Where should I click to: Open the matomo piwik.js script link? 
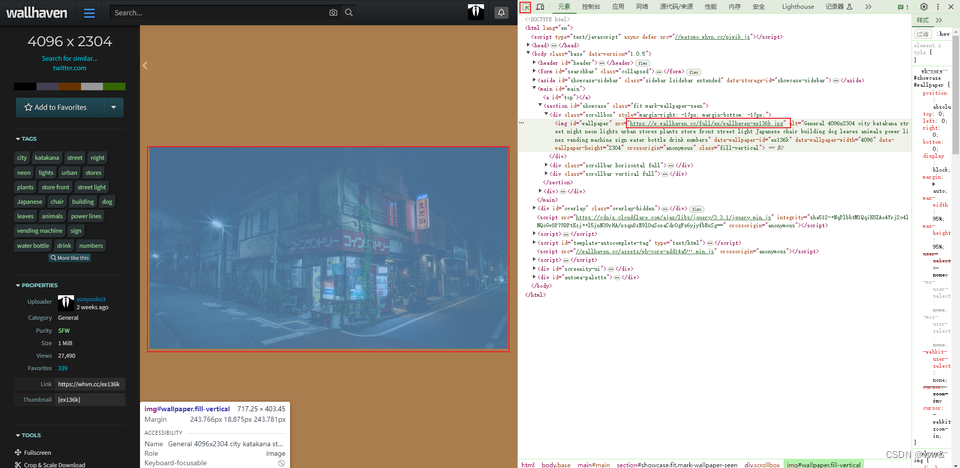click(713, 37)
